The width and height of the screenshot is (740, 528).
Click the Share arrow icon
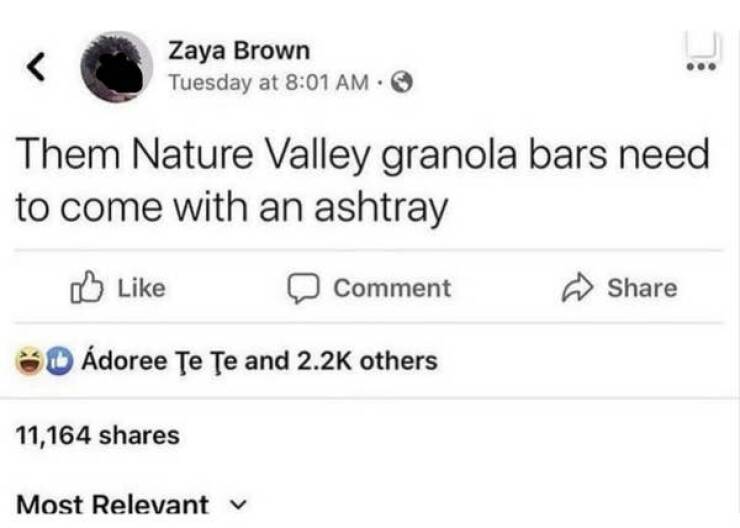coord(576,288)
